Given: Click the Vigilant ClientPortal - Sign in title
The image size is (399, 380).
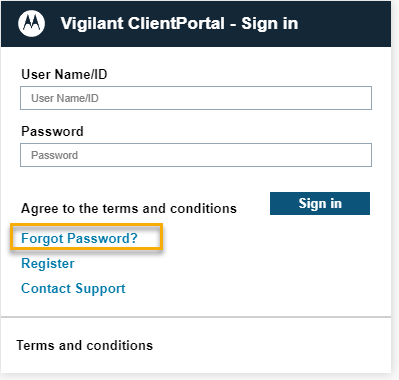Looking at the screenshot, I should click(x=179, y=23).
